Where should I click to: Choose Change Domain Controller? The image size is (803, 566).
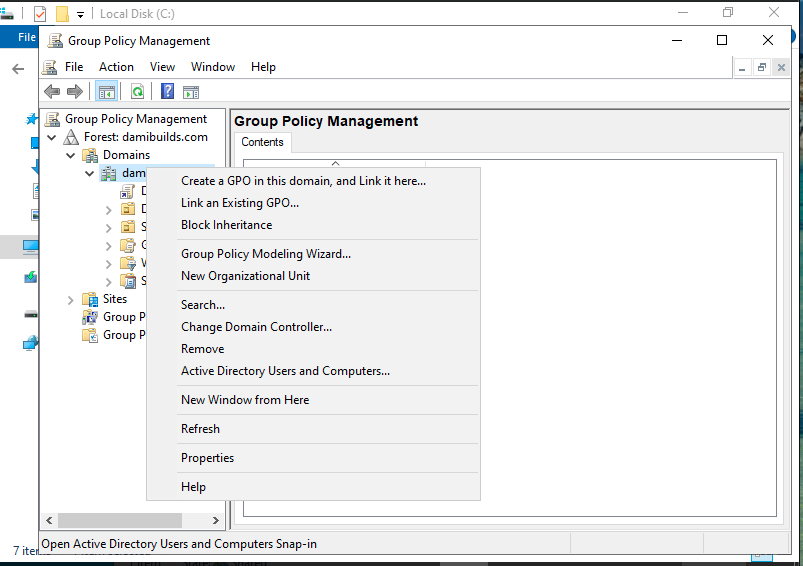pyautogui.click(x=256, y=327)
